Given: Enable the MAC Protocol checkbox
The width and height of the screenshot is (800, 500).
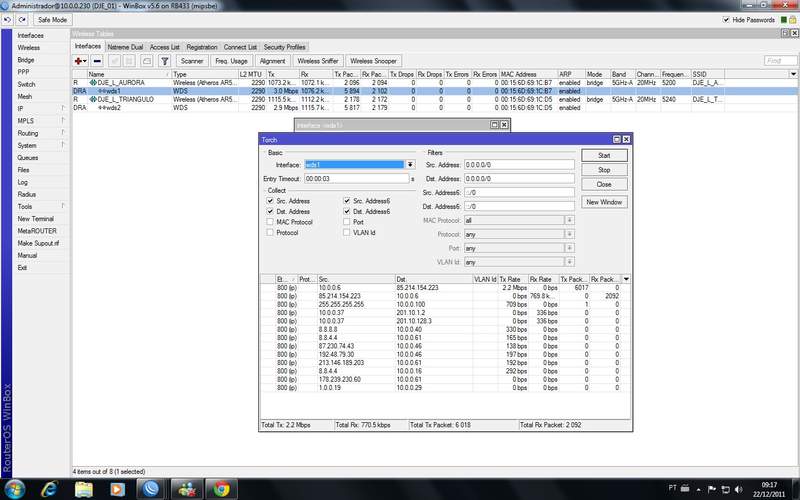Looking at the screenshot, I should click(270, 222).
